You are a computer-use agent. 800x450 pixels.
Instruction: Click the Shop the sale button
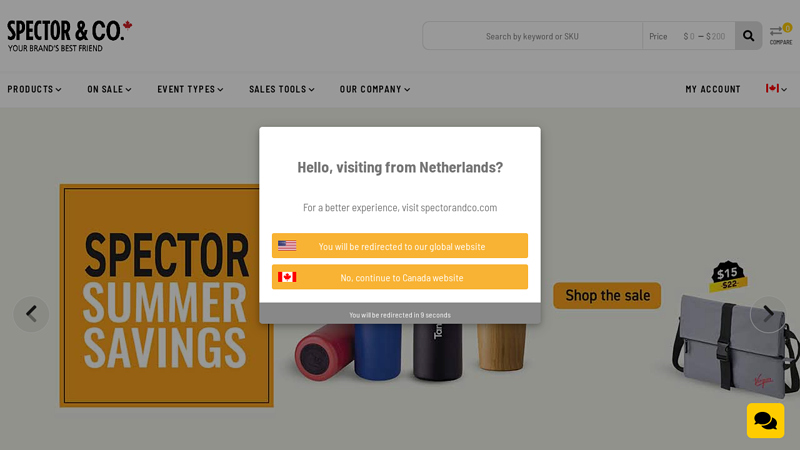[607, 295]
